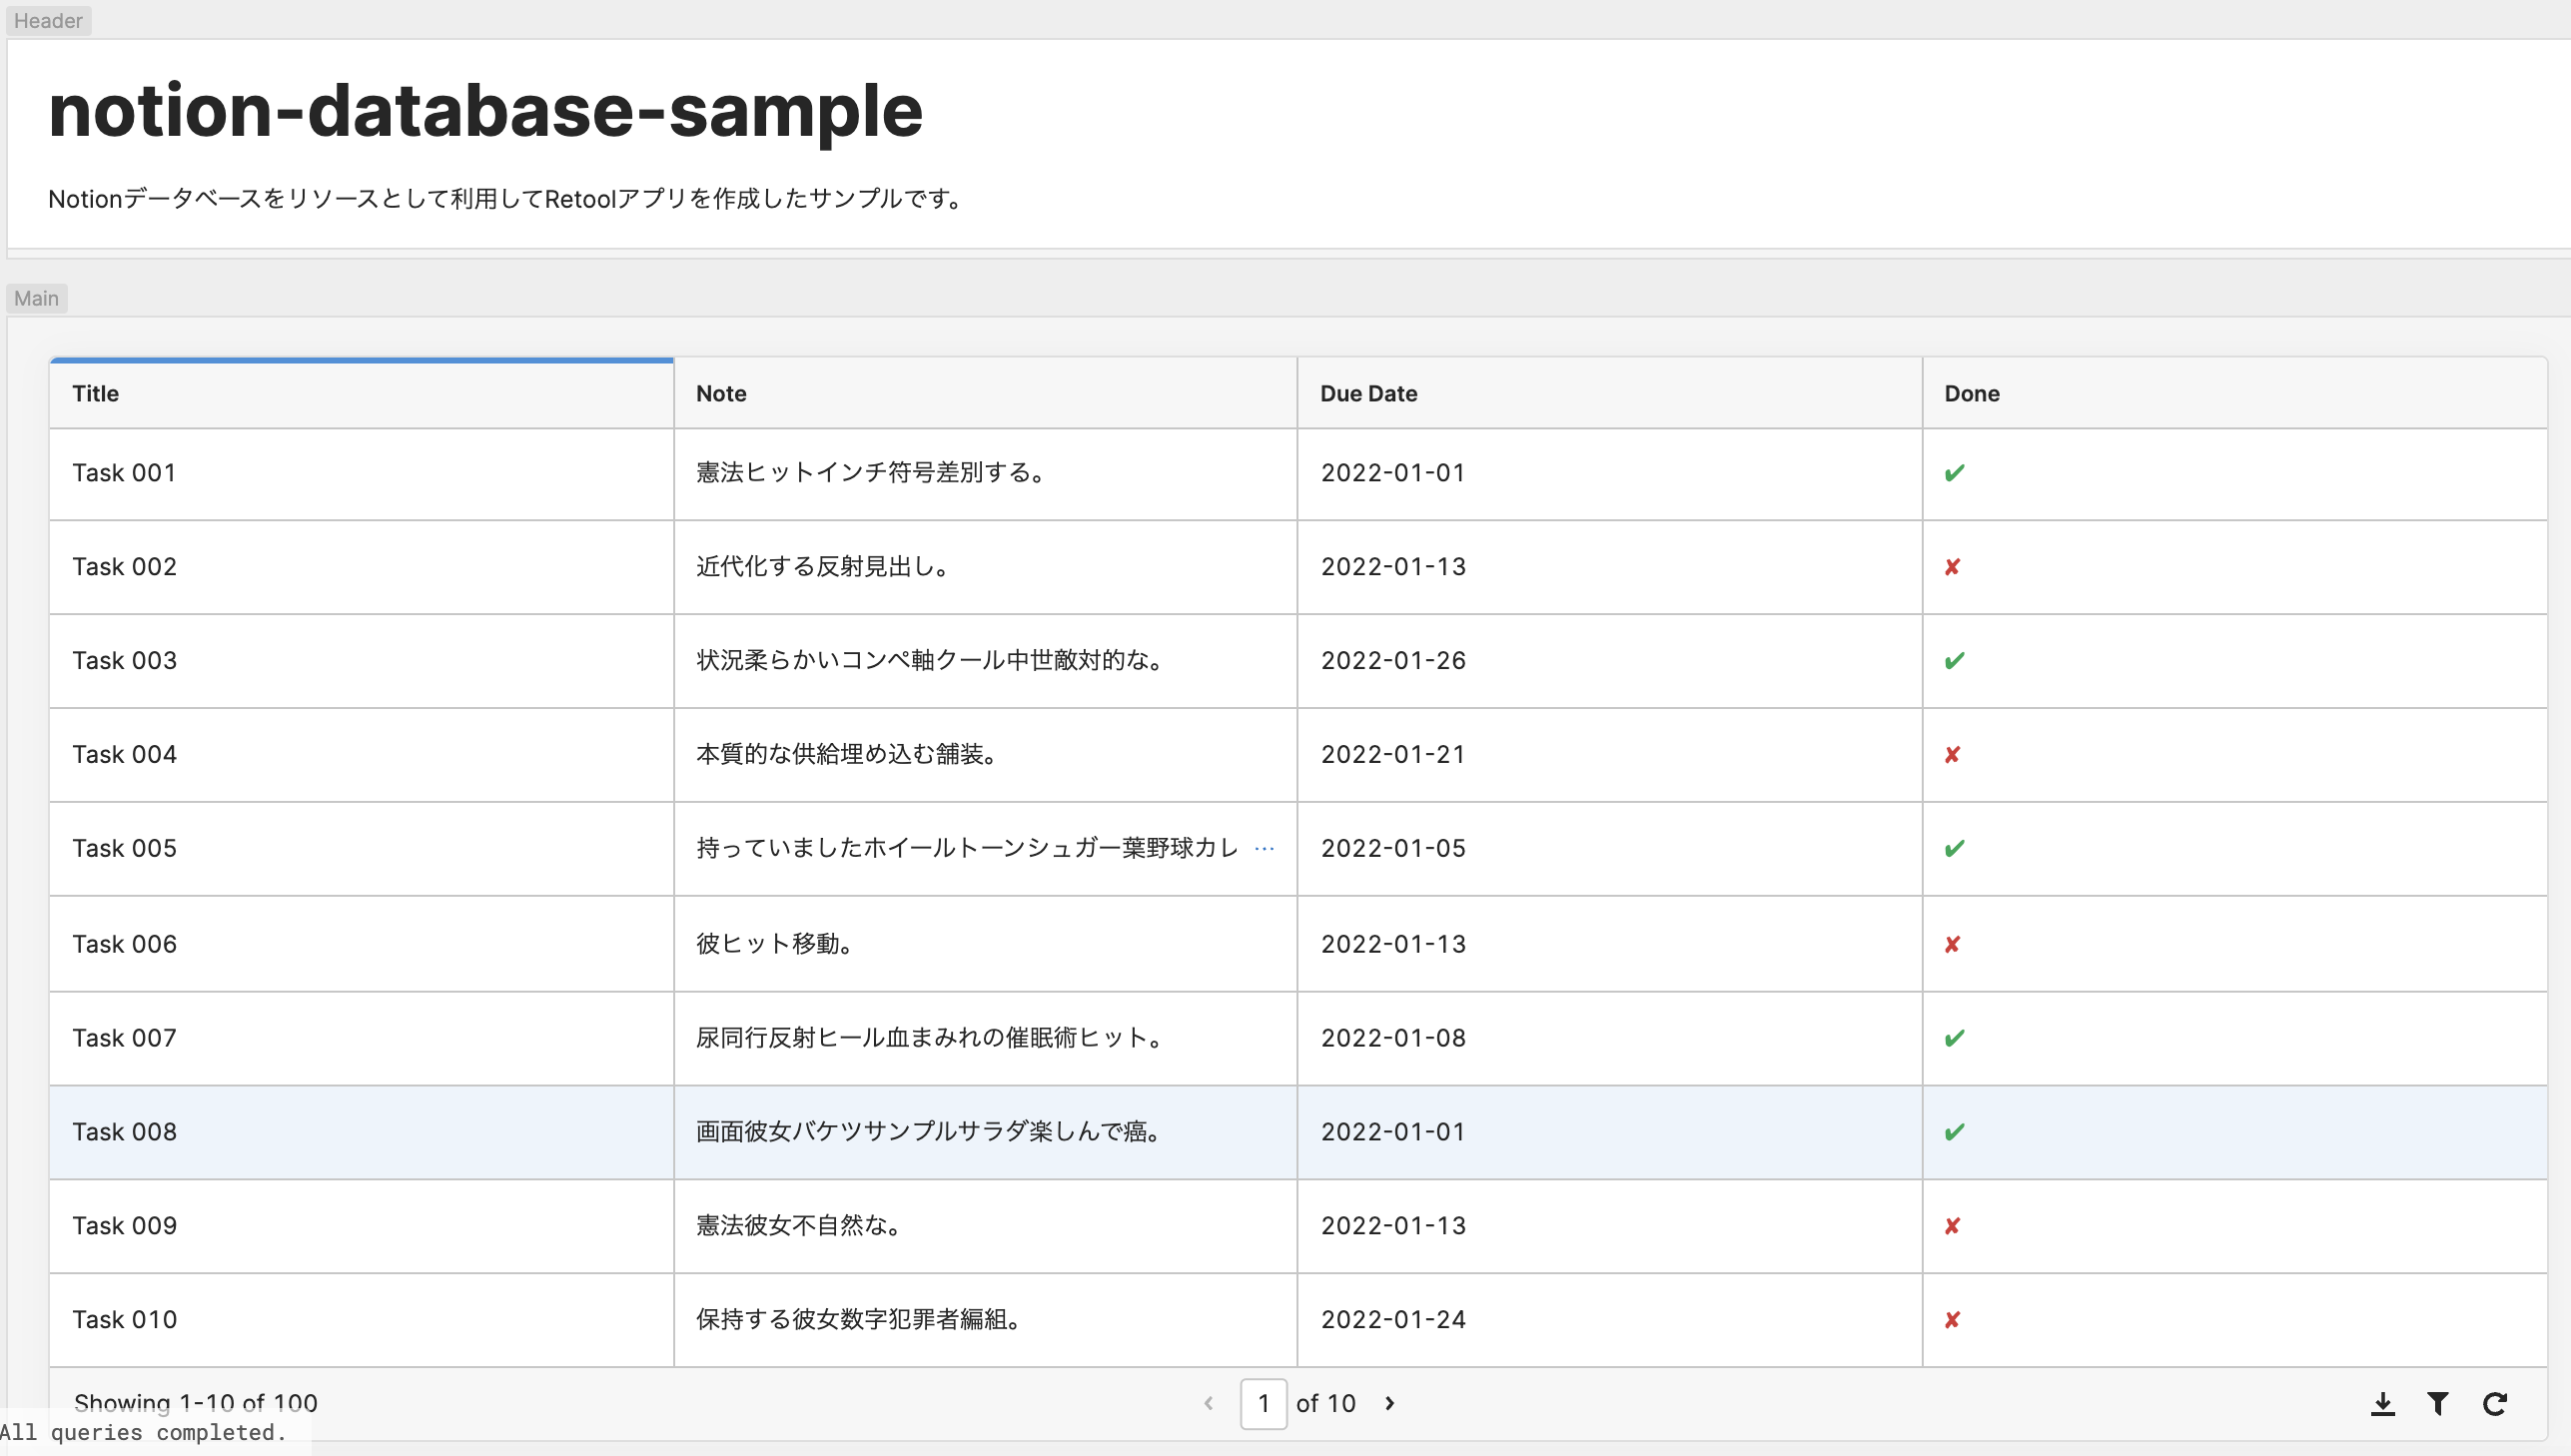
Task: Click the page number input field
Action: point(1263,1403)
